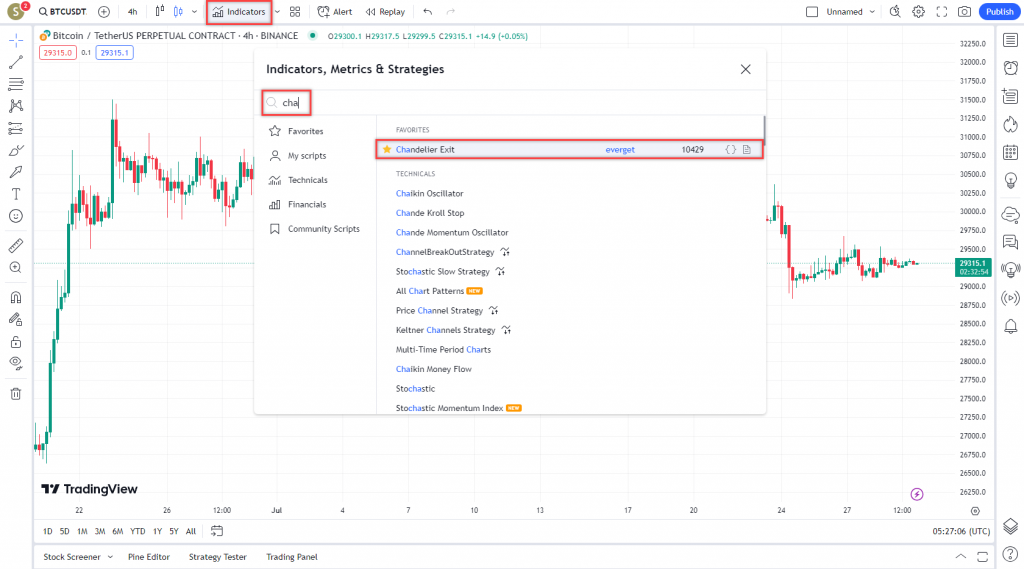Open quick search icon in toolbar
This screenshot has height=569, width=1024.
895,12
